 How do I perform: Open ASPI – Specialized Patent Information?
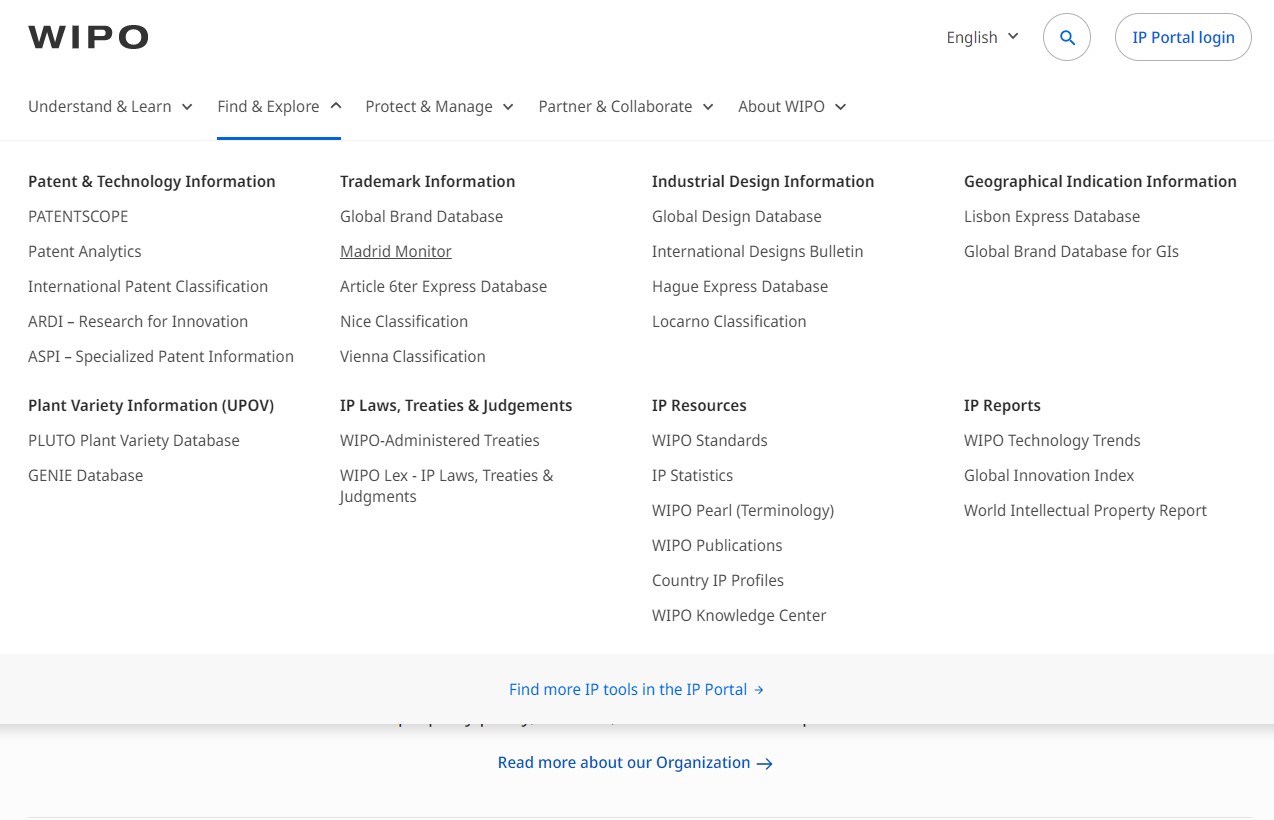pyautogui.click(x=161, y=357)
